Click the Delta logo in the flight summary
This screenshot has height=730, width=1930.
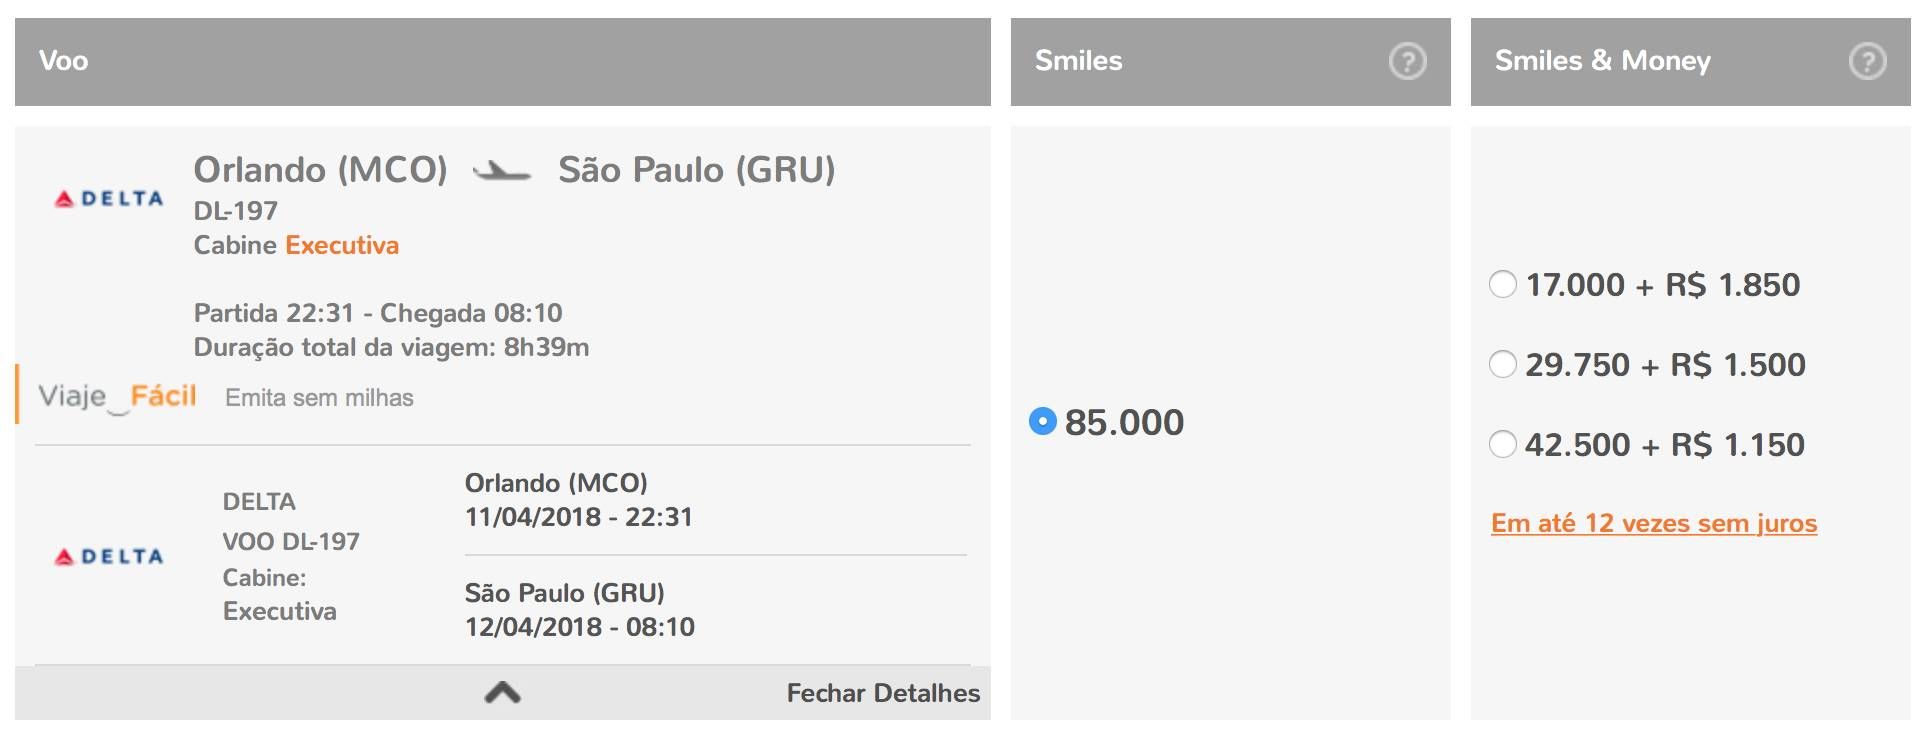109,199
